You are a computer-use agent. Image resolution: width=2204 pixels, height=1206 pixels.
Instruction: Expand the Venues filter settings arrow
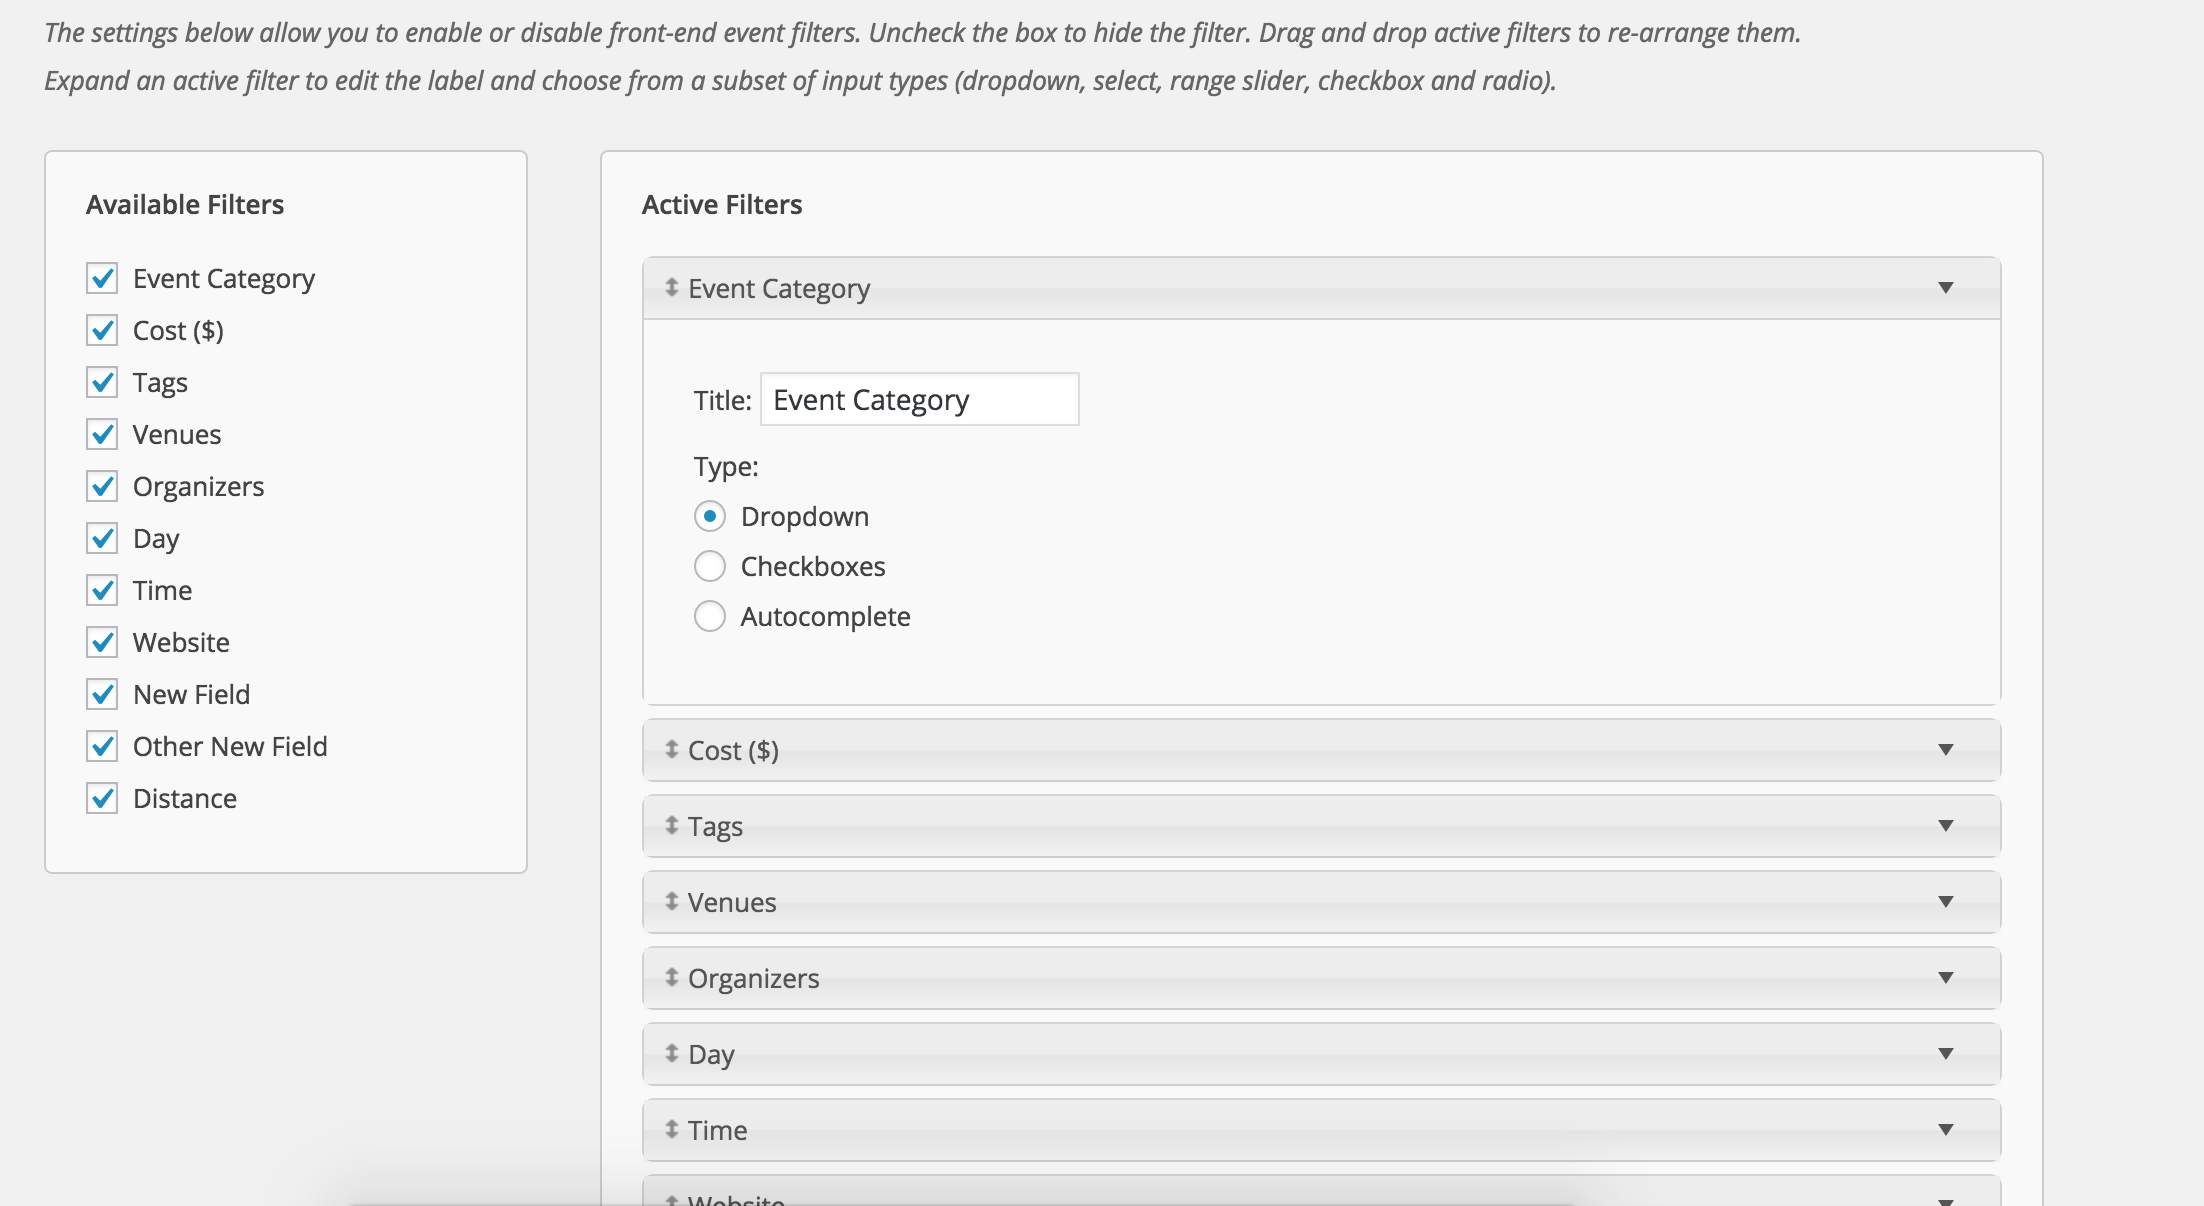1945,902
